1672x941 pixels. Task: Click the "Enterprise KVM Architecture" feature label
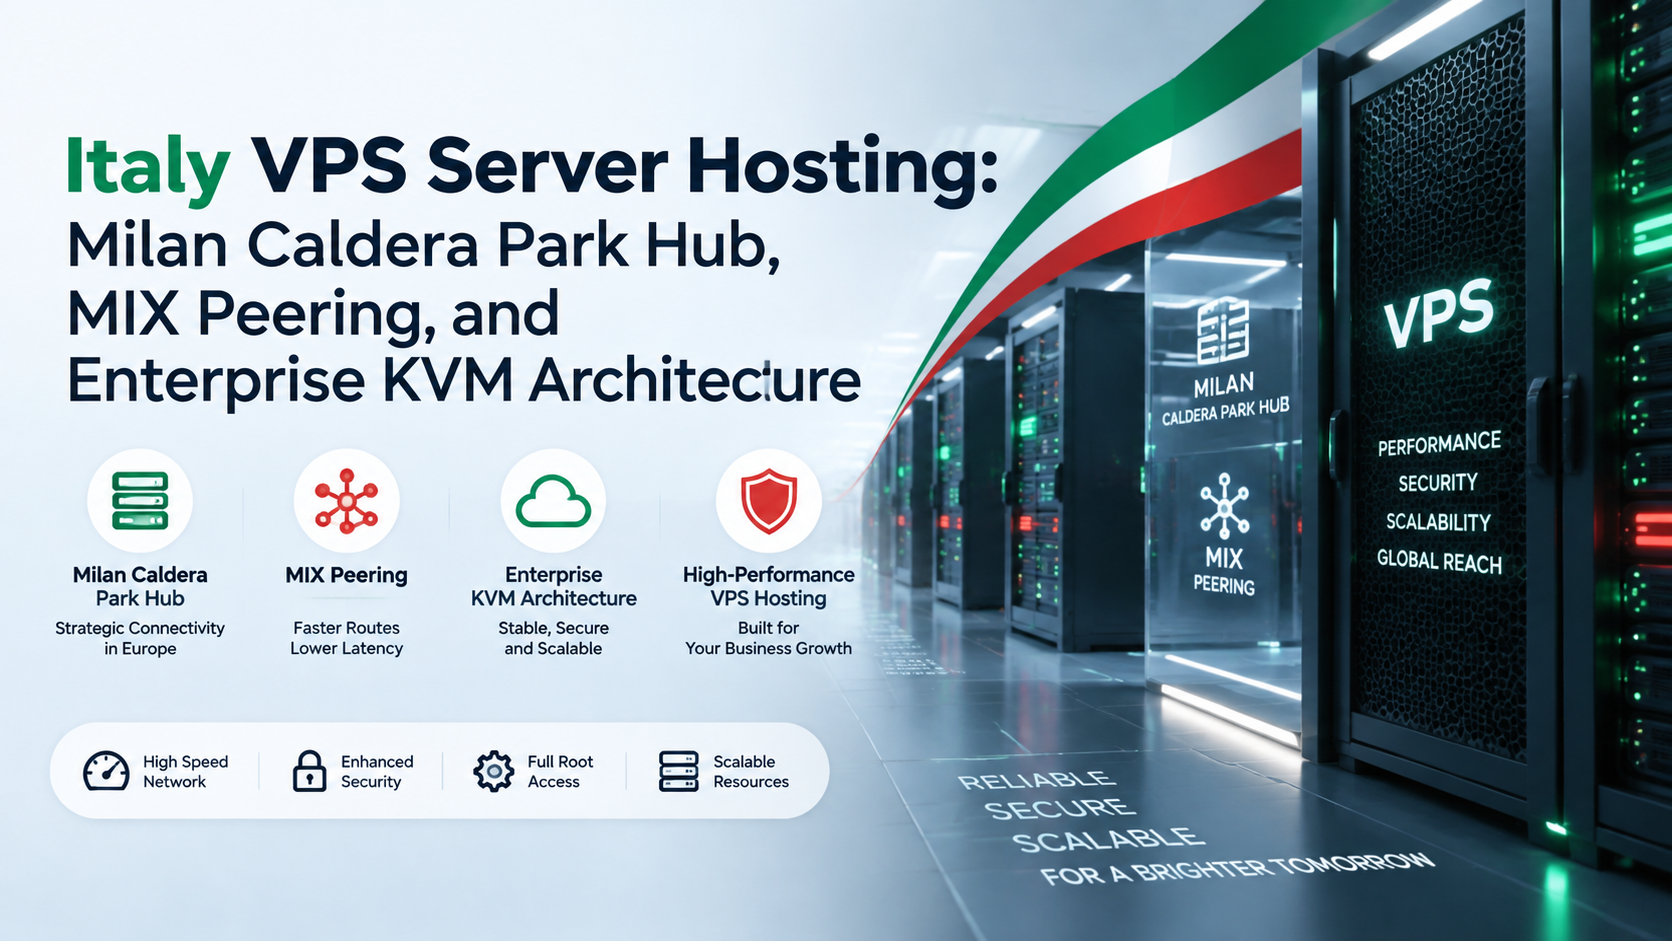(553, 586)
